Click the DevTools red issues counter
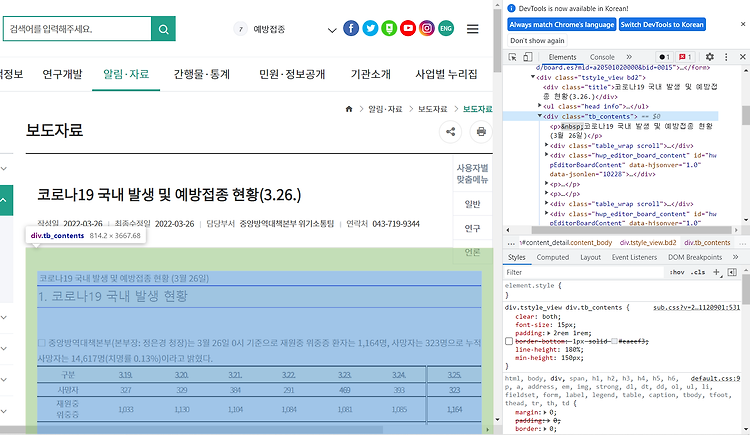The height and width of the screenshot is (435, 750). tap(685, 57)
